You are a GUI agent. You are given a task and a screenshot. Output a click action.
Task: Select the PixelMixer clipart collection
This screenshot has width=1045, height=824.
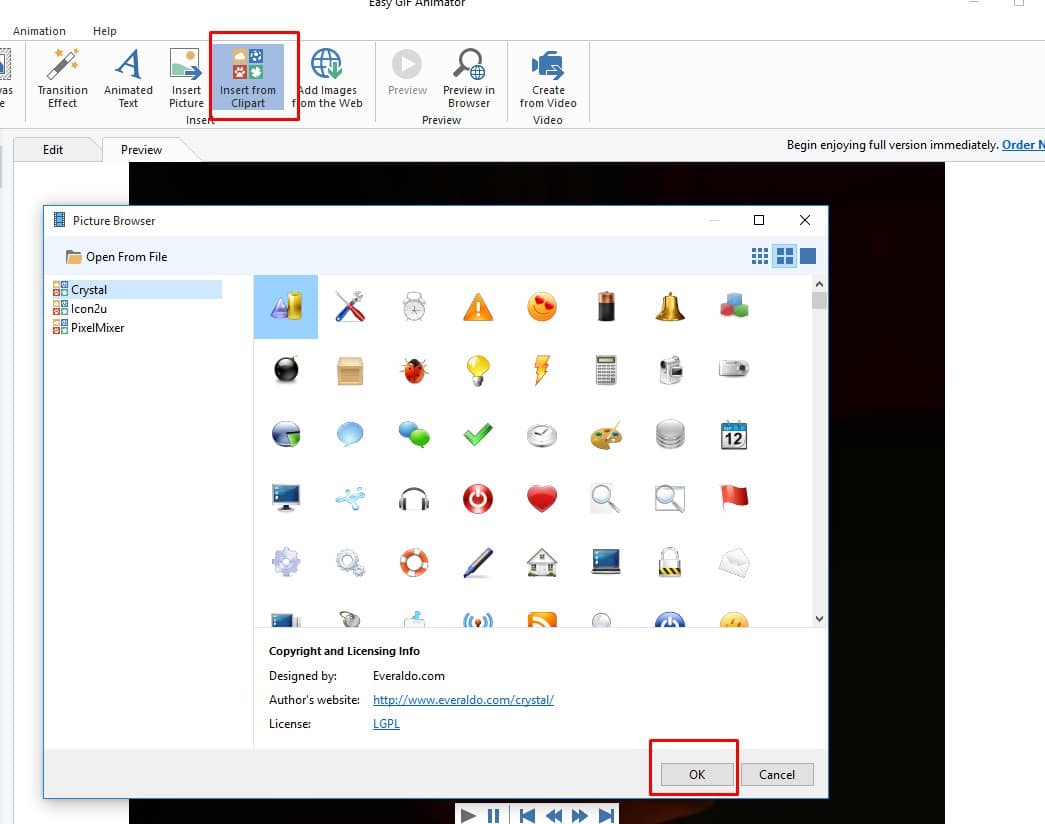(97, 327)
